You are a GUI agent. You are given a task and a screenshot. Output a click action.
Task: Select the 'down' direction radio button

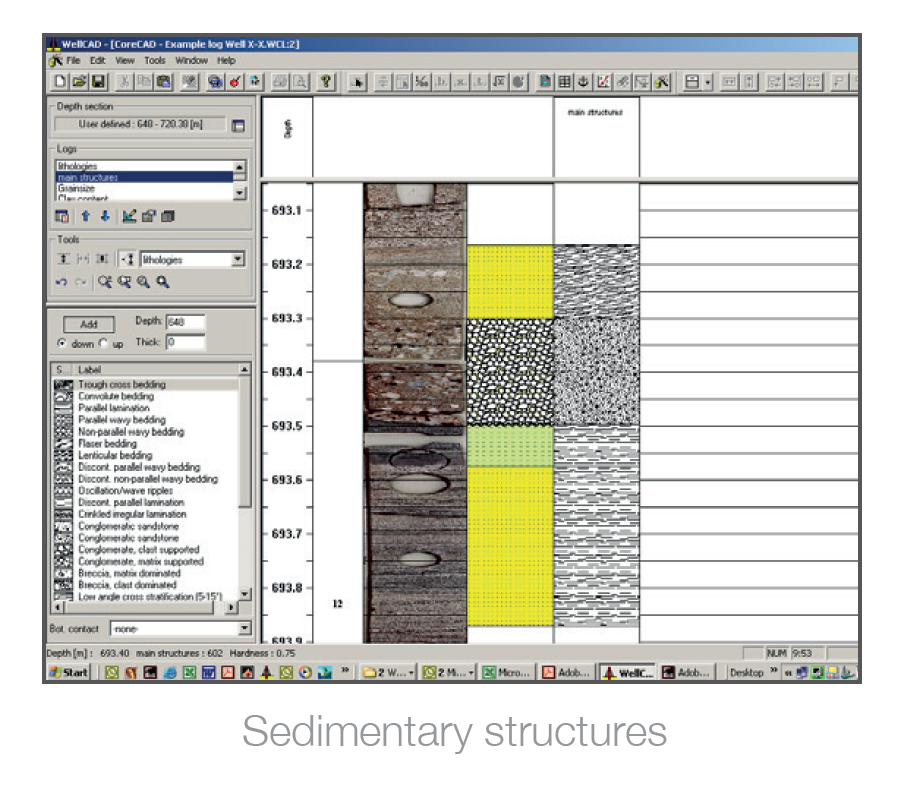coord(61,343)
